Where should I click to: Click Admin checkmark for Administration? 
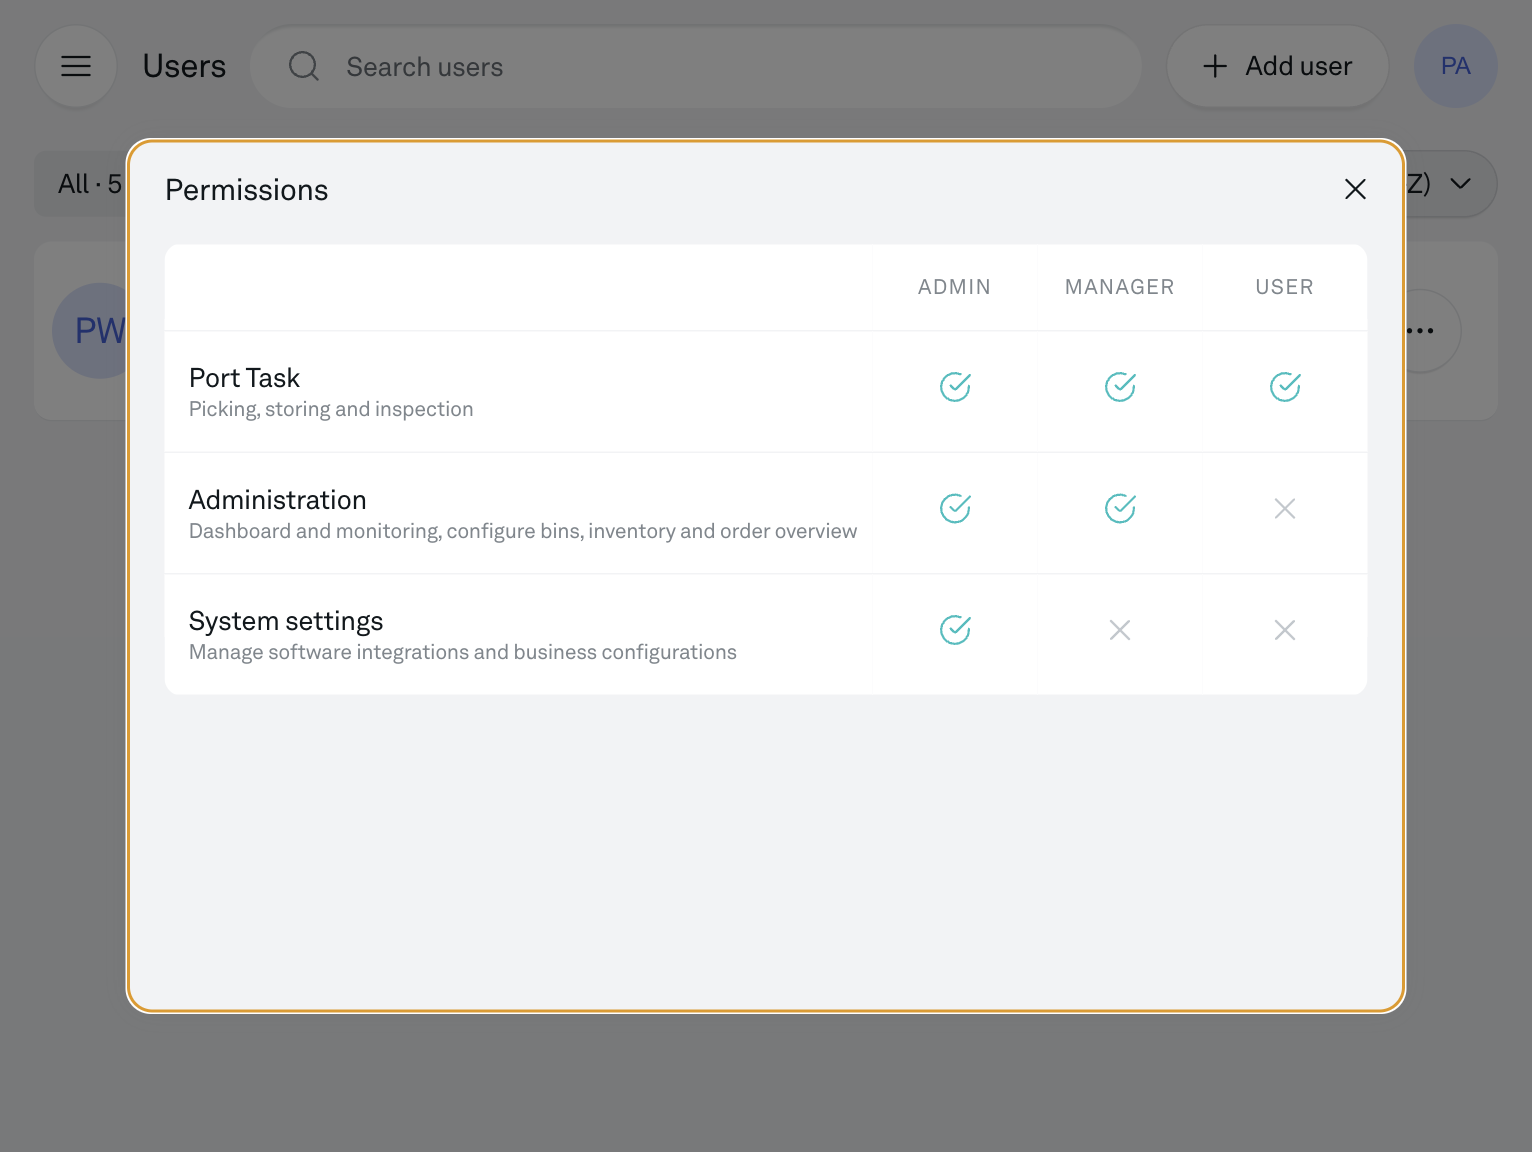pyautogui.click(x=955, y=509)
